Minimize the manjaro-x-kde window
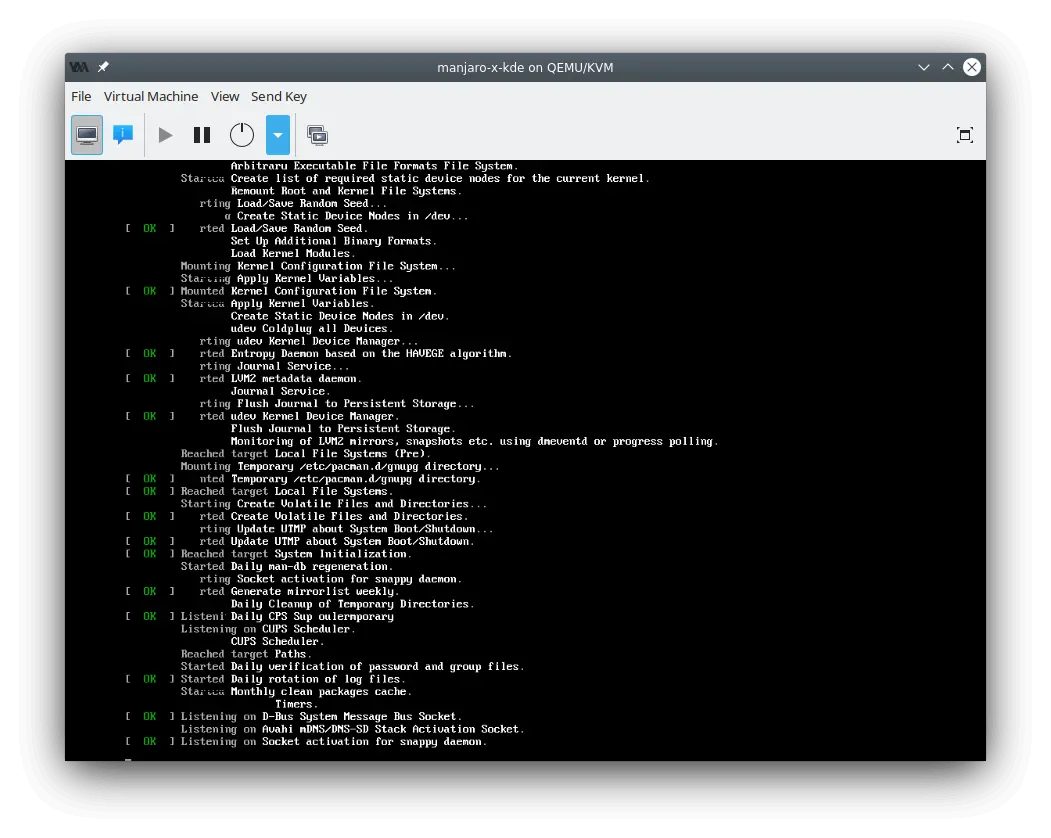Image resolution: width=1051 pixels, height=838 pixels. click(924, 67)
